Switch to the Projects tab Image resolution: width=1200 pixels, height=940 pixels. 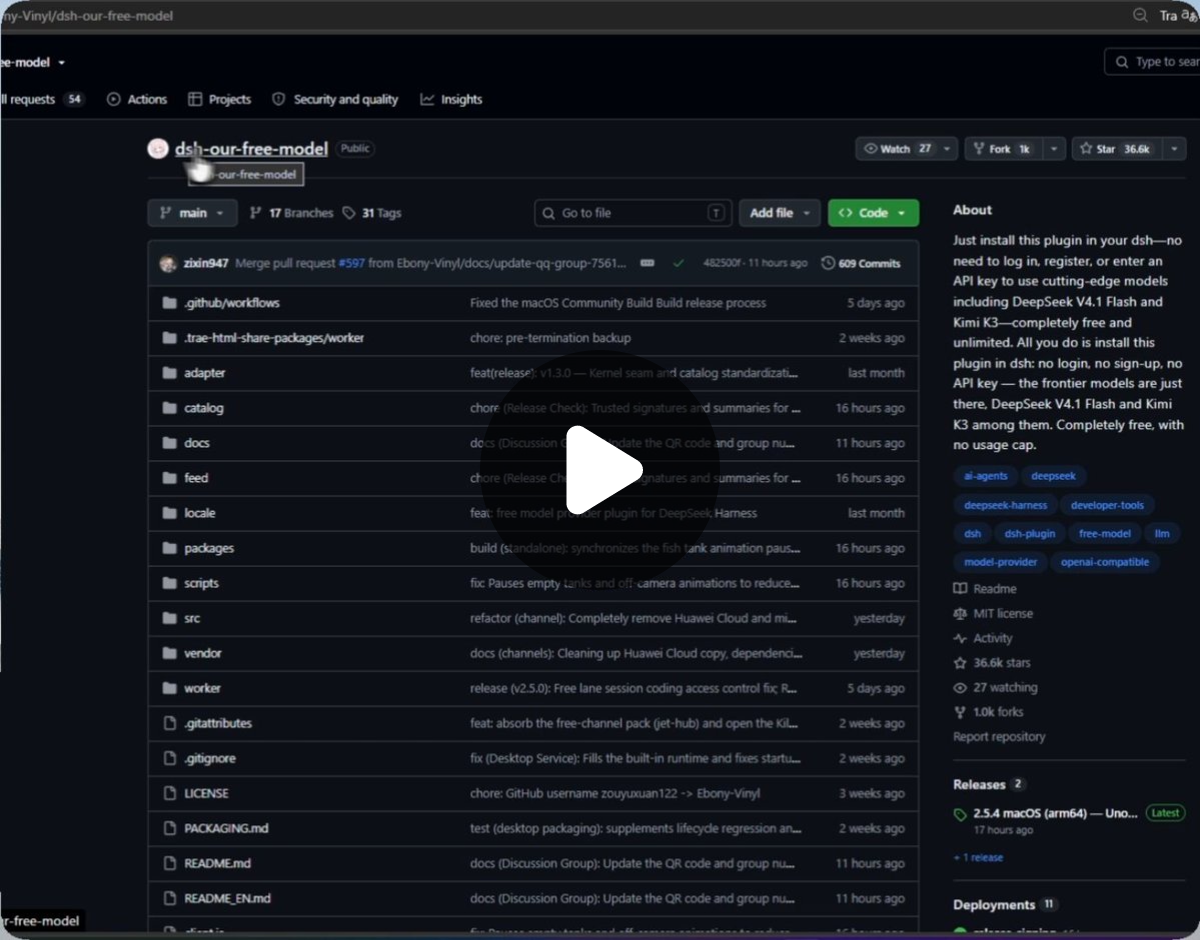(219, 99)
